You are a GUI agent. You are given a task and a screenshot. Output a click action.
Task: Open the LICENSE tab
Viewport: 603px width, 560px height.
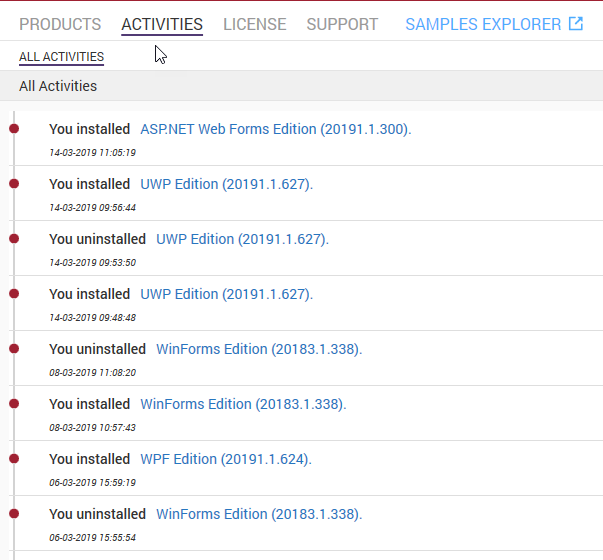coord(255,24)
